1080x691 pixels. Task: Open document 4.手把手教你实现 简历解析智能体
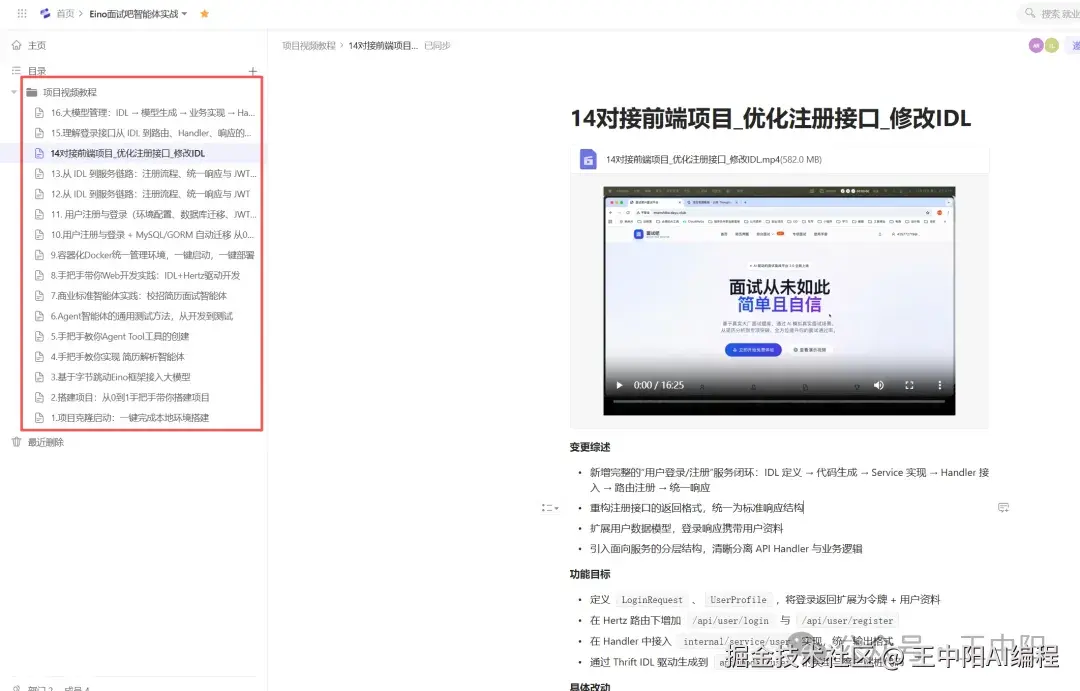[x=117, y=357]
